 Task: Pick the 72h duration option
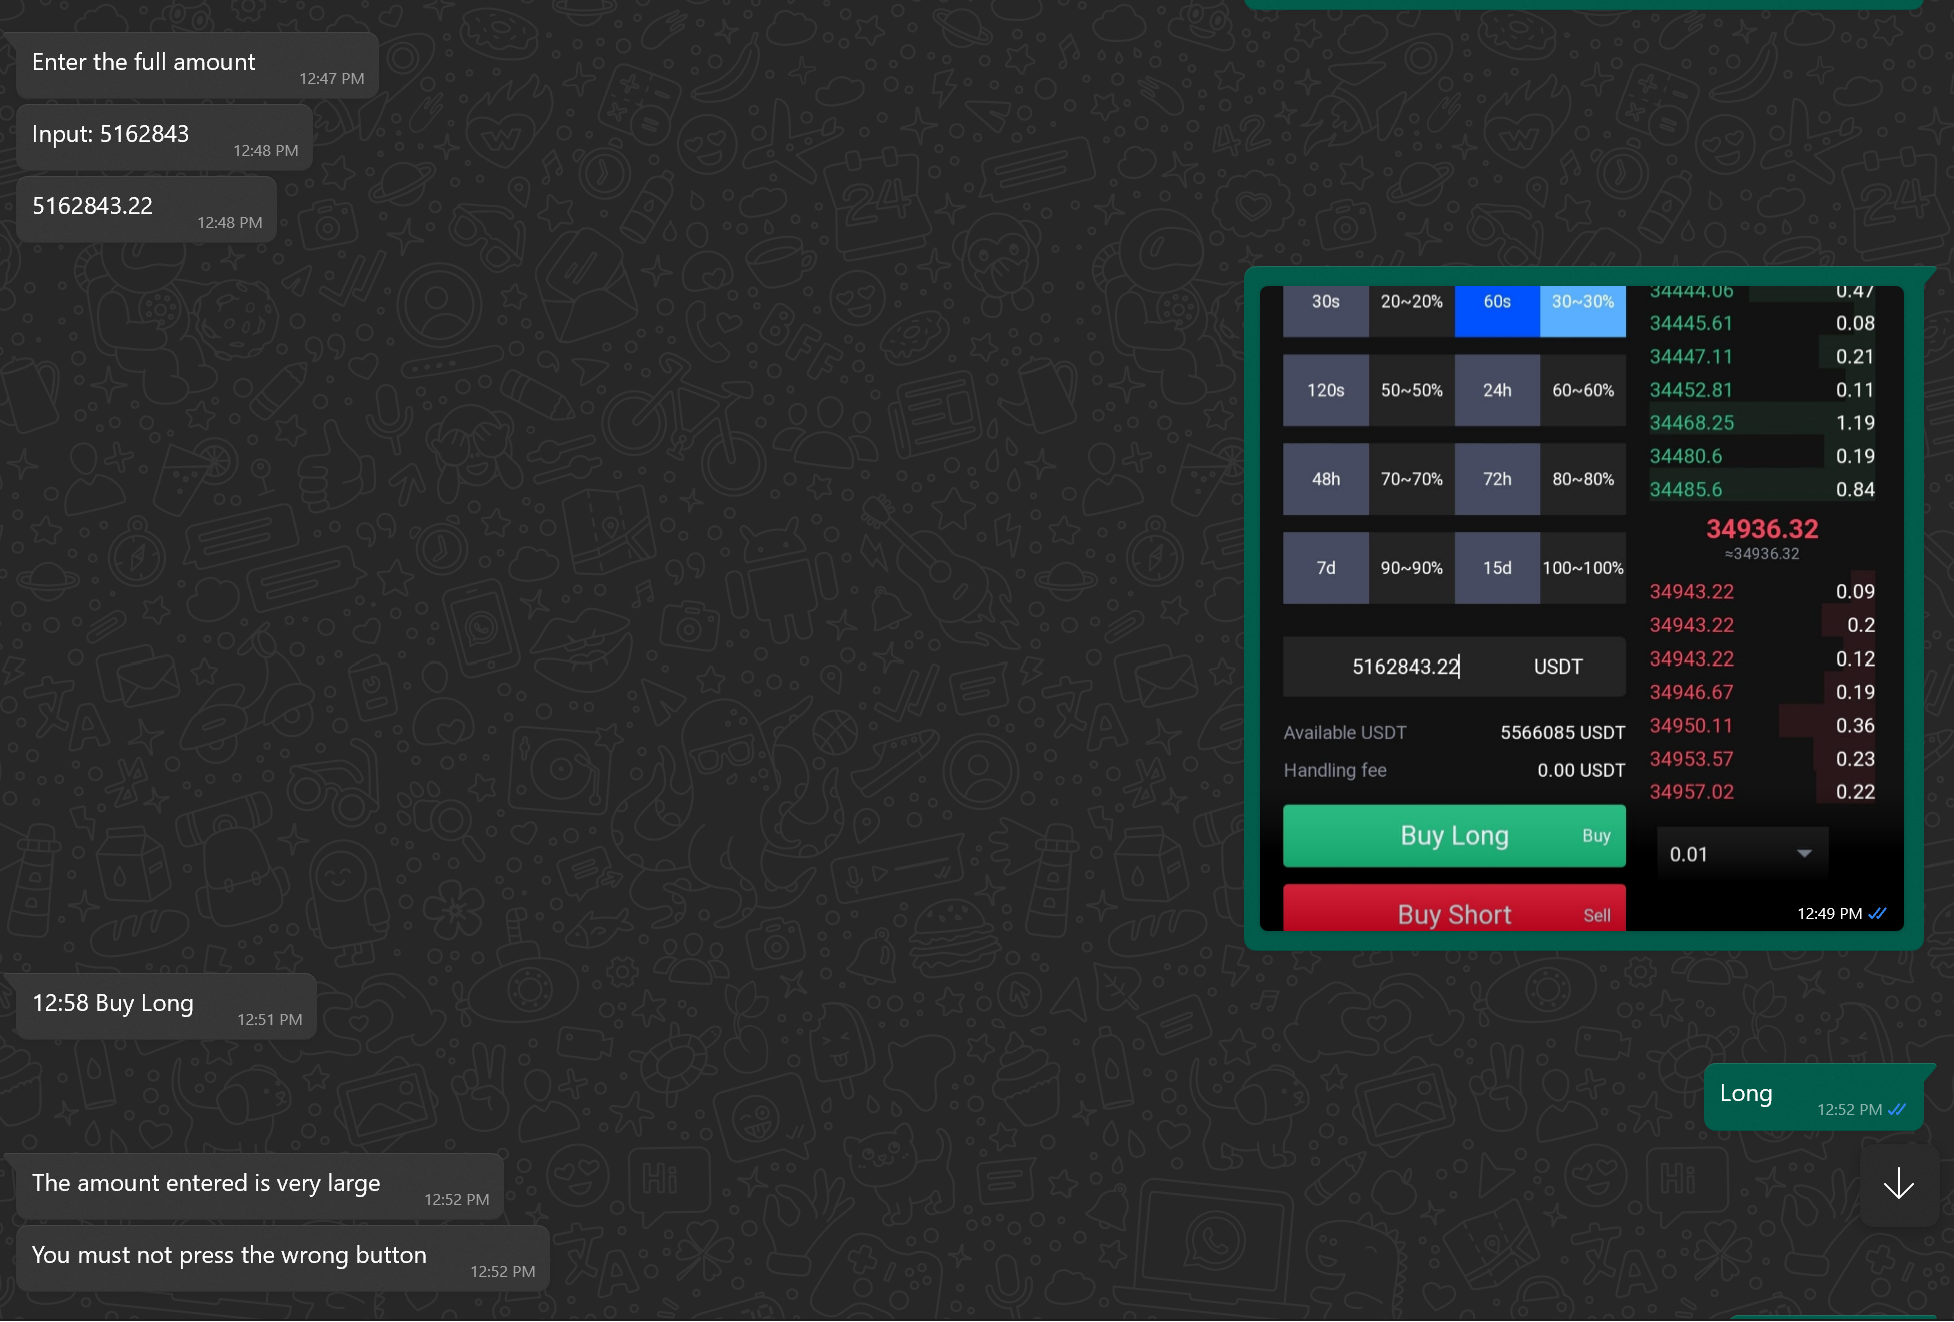[1496, 479]
